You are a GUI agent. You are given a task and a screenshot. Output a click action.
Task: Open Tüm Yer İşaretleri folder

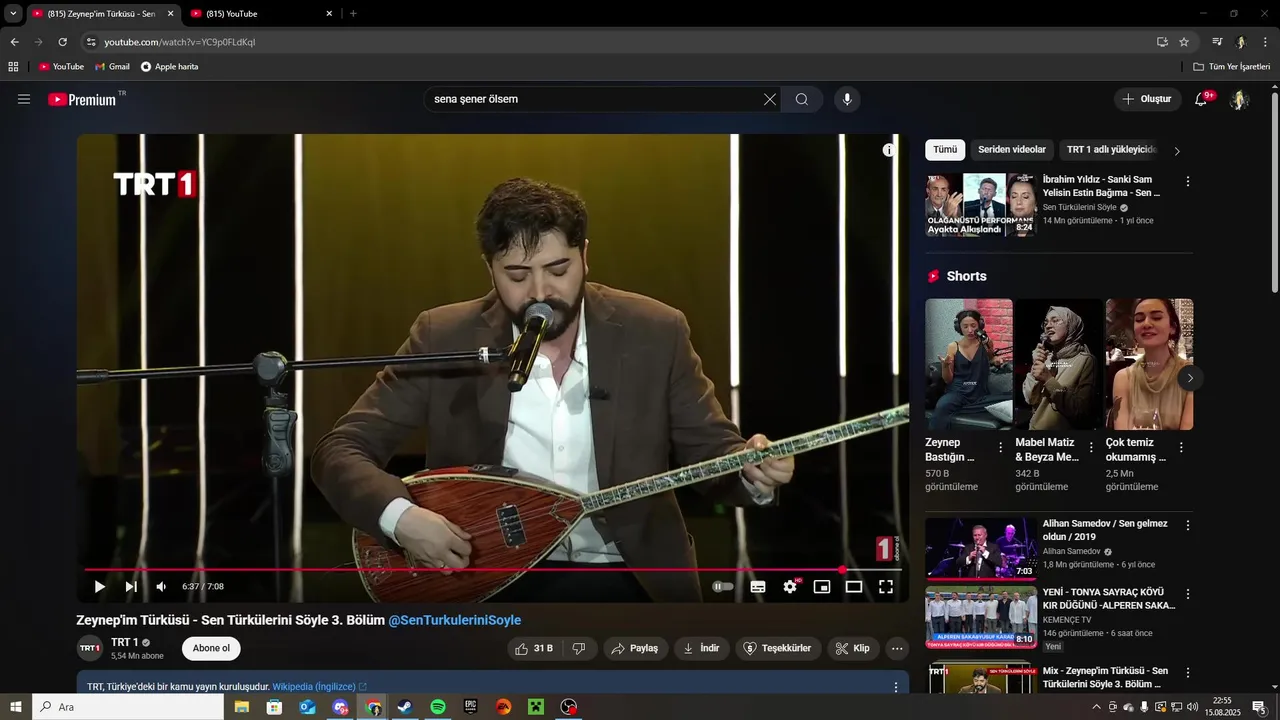(x=1231, y=67)
